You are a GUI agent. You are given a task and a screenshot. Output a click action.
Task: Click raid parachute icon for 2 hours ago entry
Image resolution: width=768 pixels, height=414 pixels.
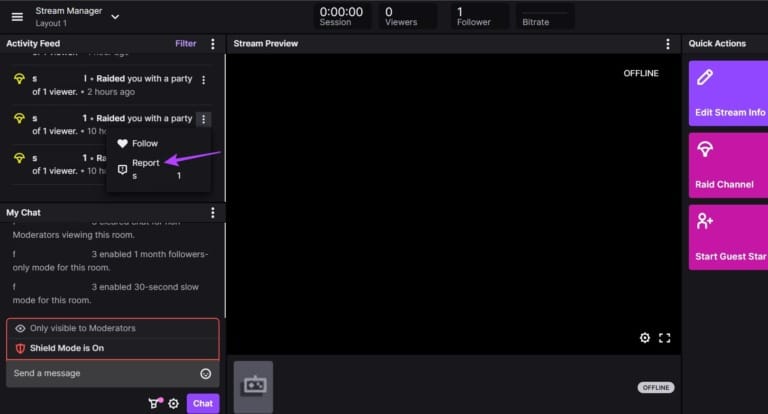click(19, 79)
